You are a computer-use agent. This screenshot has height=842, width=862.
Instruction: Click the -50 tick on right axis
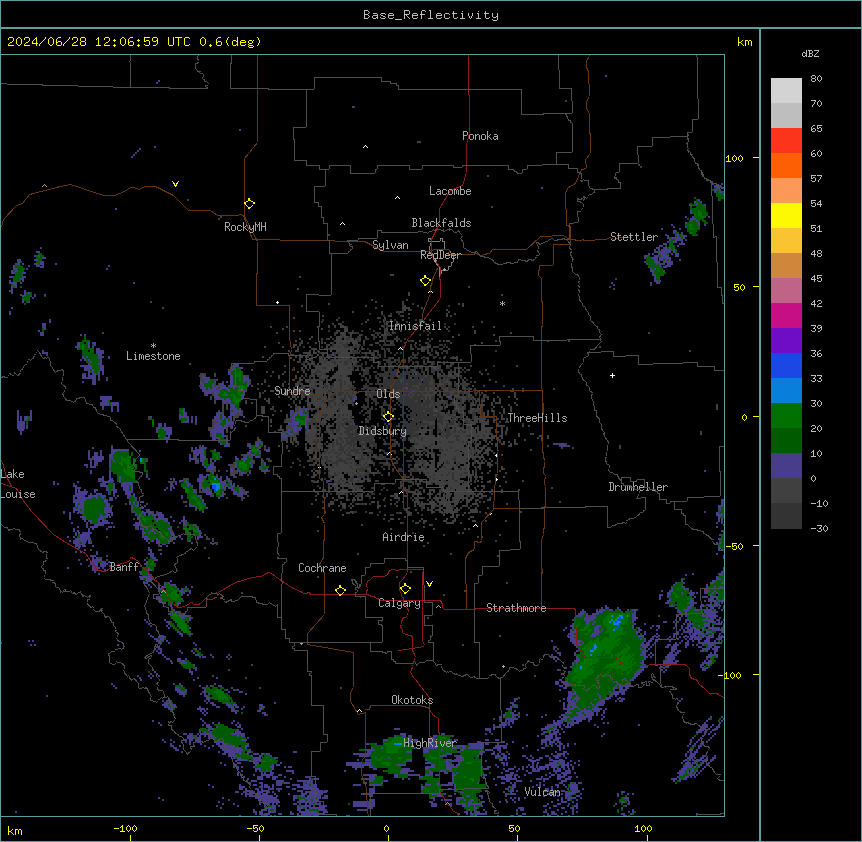coord(734,546)
